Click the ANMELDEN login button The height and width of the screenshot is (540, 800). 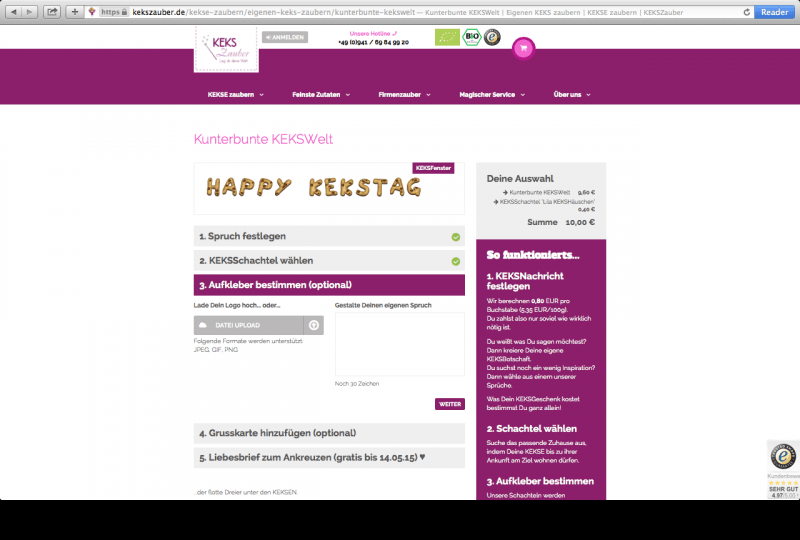pos(285,37)
